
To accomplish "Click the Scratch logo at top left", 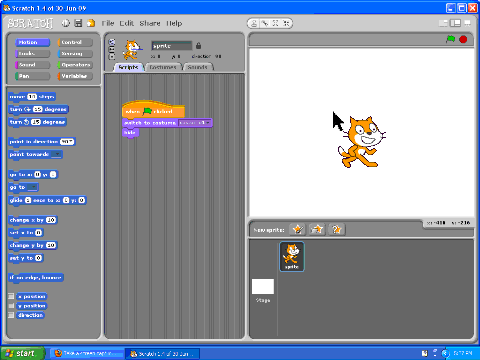I will point(30,23).
